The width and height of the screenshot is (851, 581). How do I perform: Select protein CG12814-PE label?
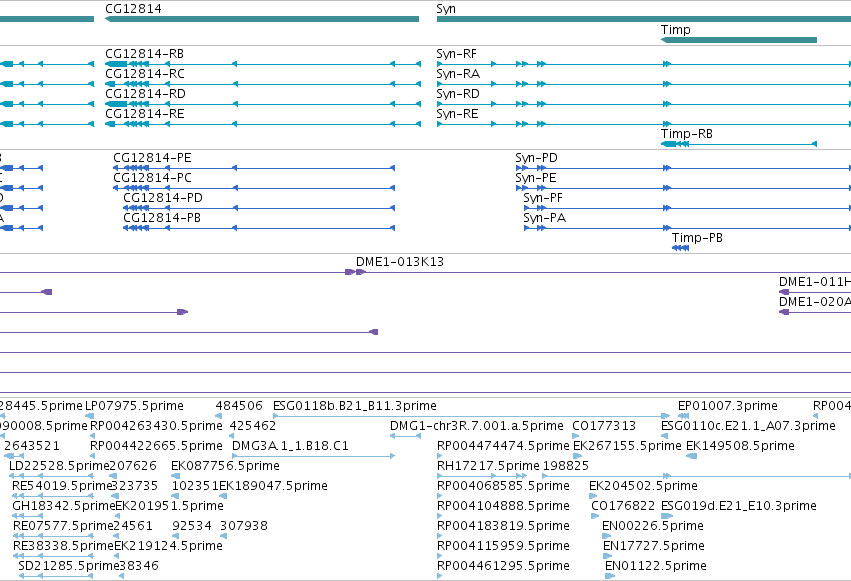(153, 158)
